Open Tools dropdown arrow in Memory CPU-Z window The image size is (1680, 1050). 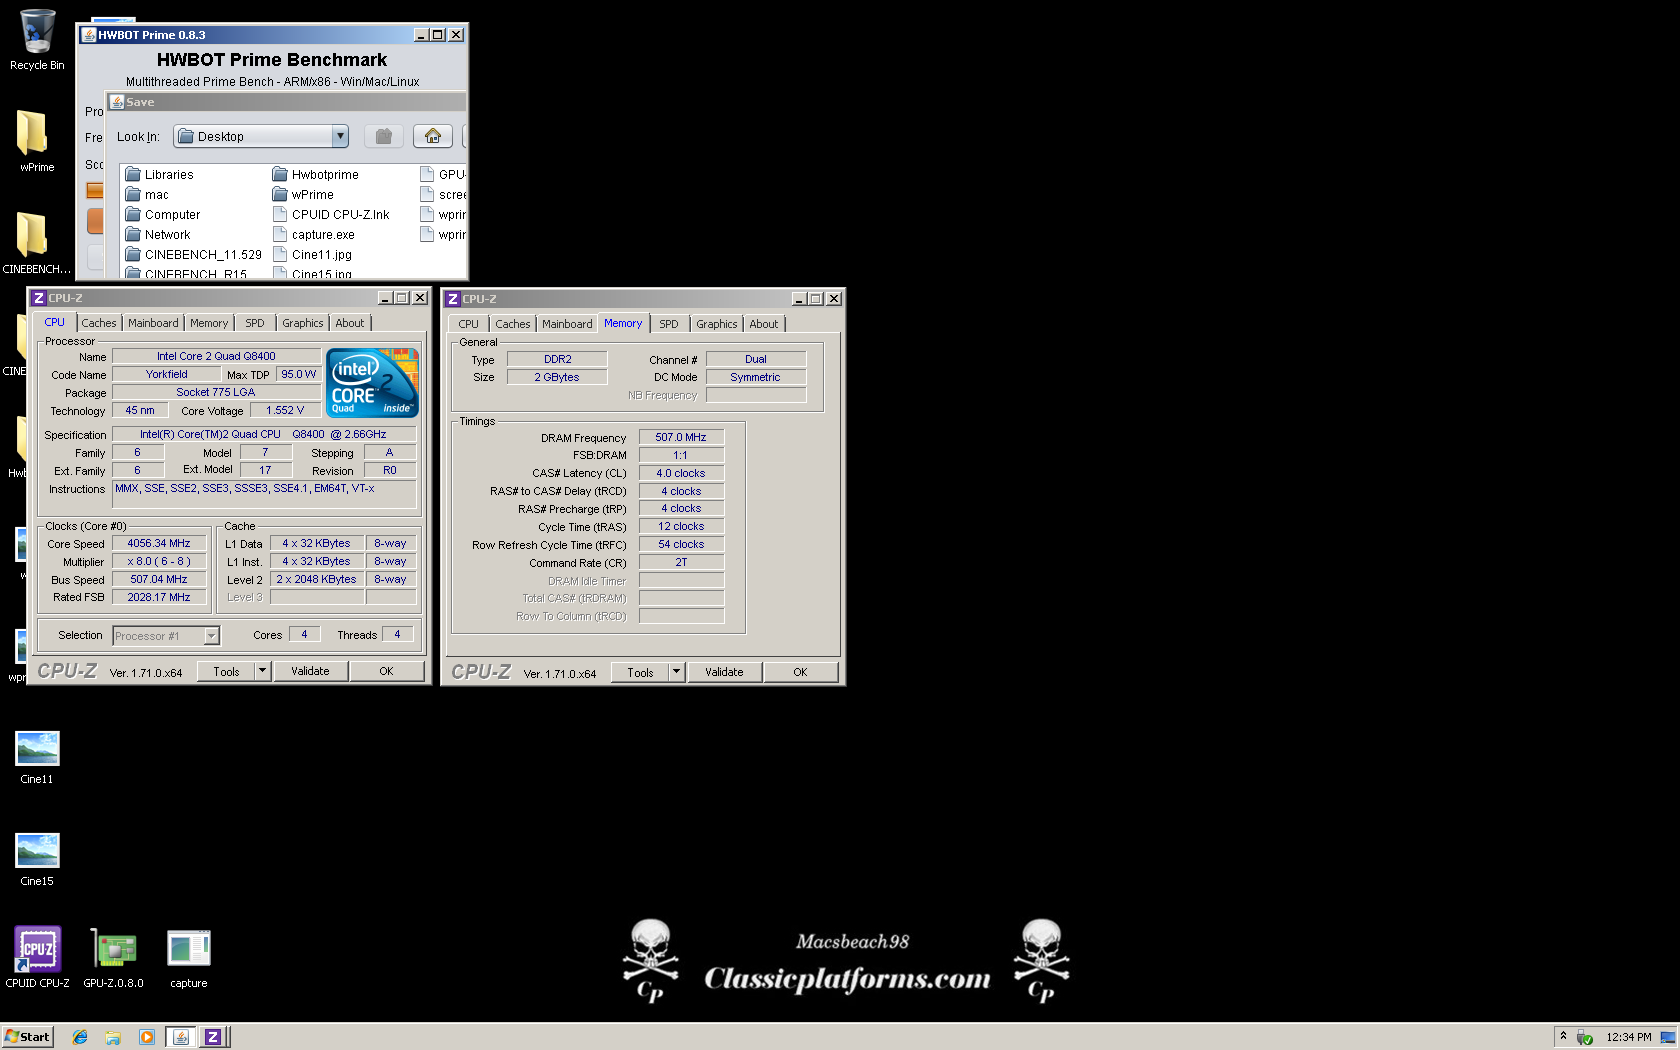click(x=677, y=672)
